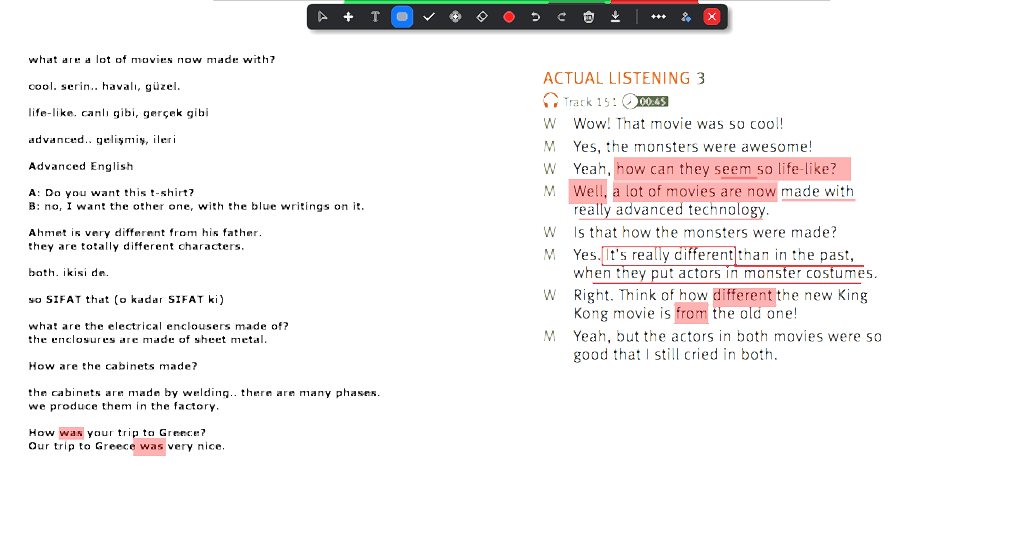This screenshot has height=549, width=1024.
Task: Choose the spotlight plus tool
Action: 348,17
